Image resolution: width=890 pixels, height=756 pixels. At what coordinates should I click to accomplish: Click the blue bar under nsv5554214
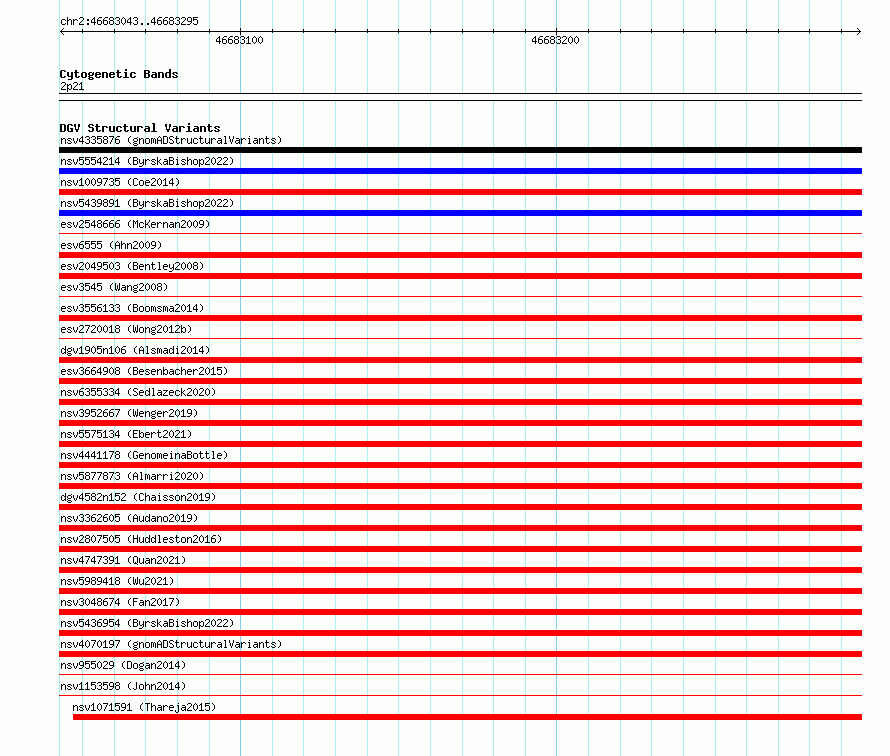(x=460, y=171)
